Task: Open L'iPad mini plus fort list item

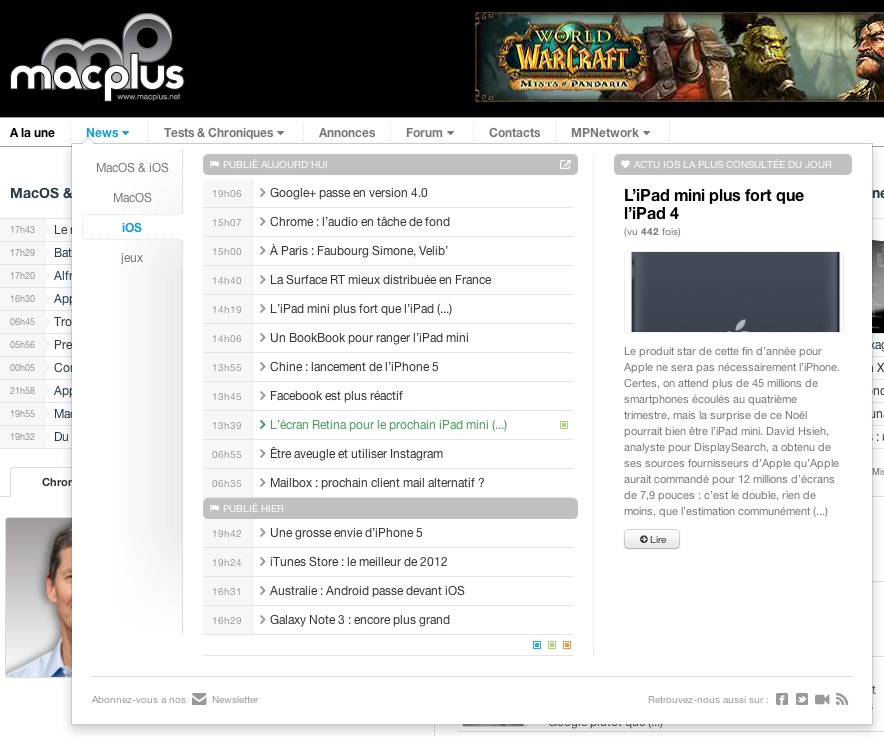Action: click(361, 309)
